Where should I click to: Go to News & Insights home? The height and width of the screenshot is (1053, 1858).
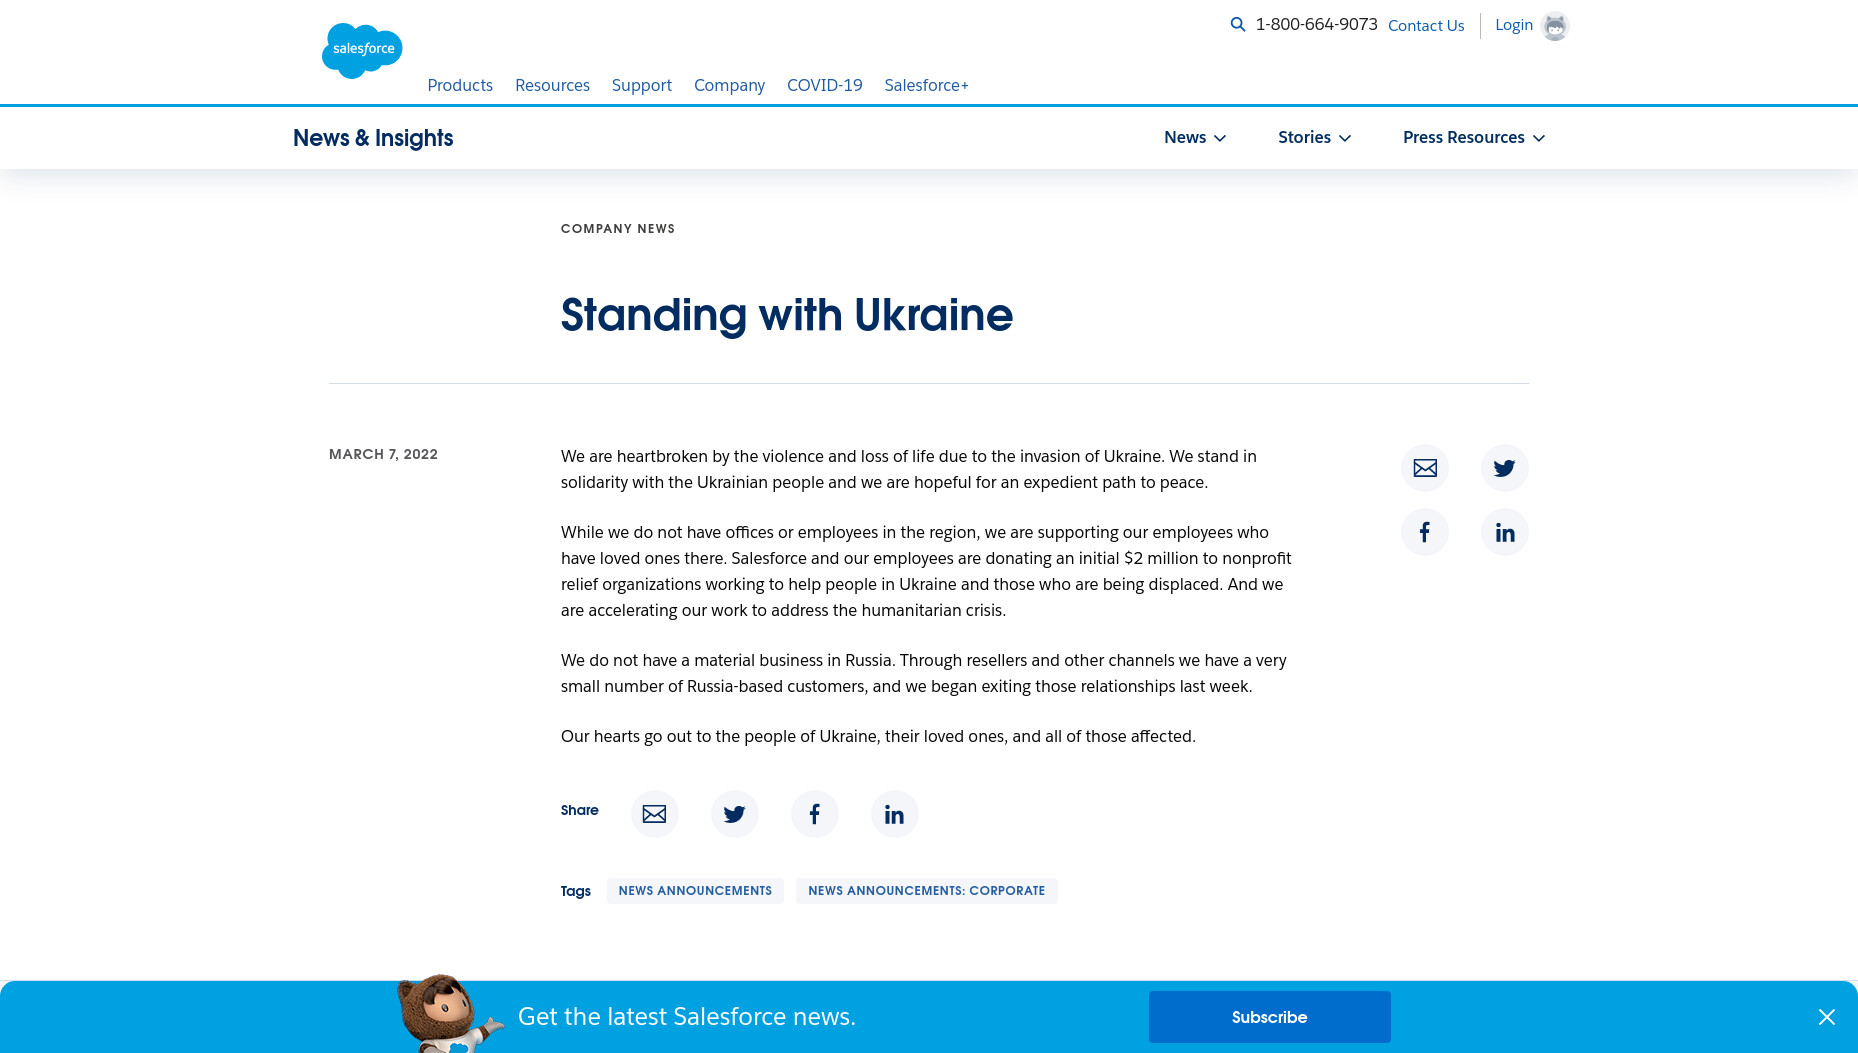tap(373, 138)
